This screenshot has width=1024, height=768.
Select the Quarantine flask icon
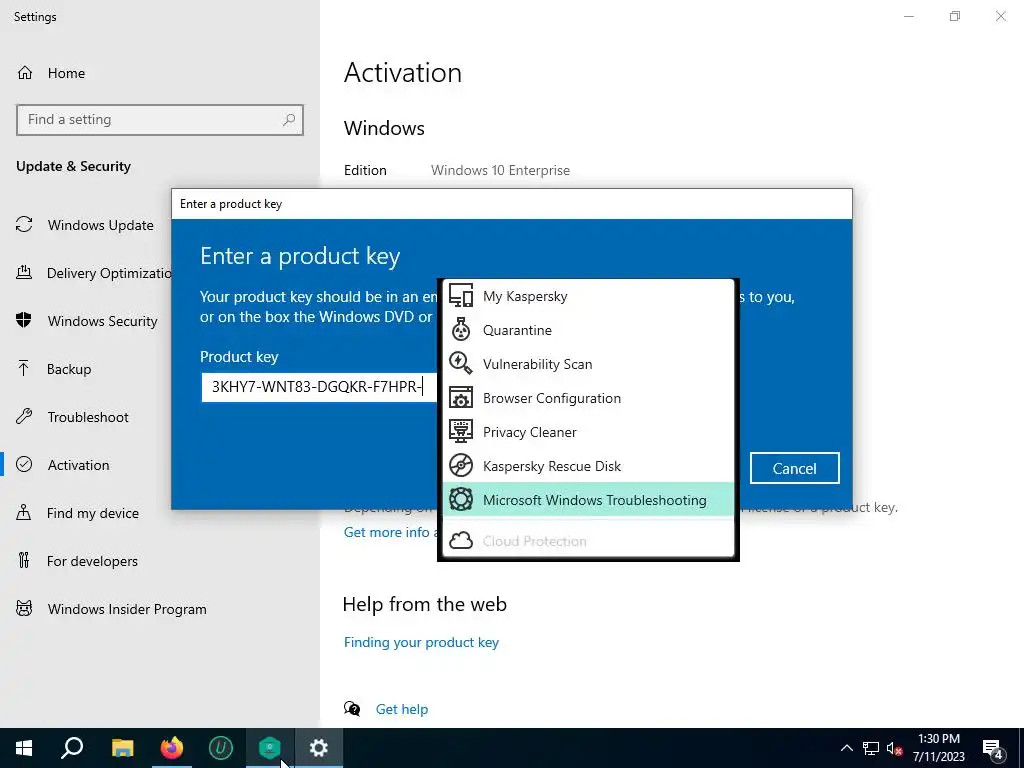click(460, 330)
